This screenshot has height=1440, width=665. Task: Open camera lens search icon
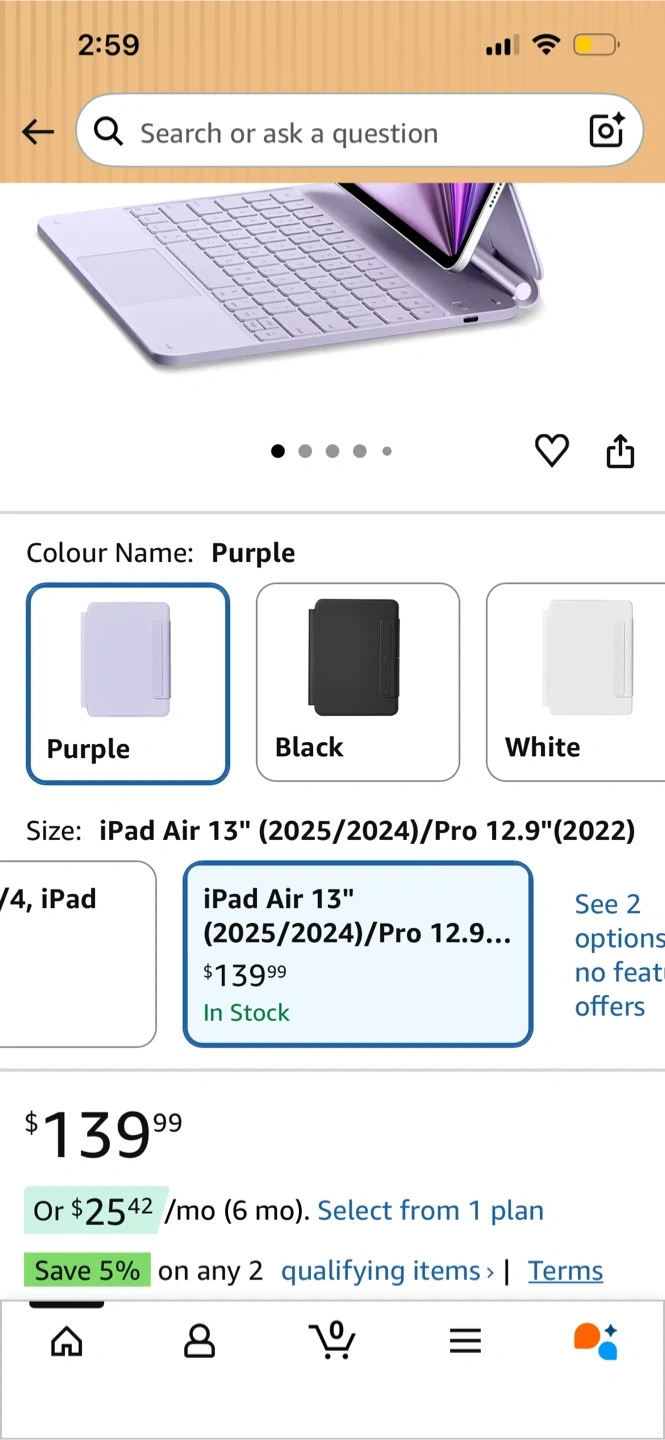[x=606, y=131]
